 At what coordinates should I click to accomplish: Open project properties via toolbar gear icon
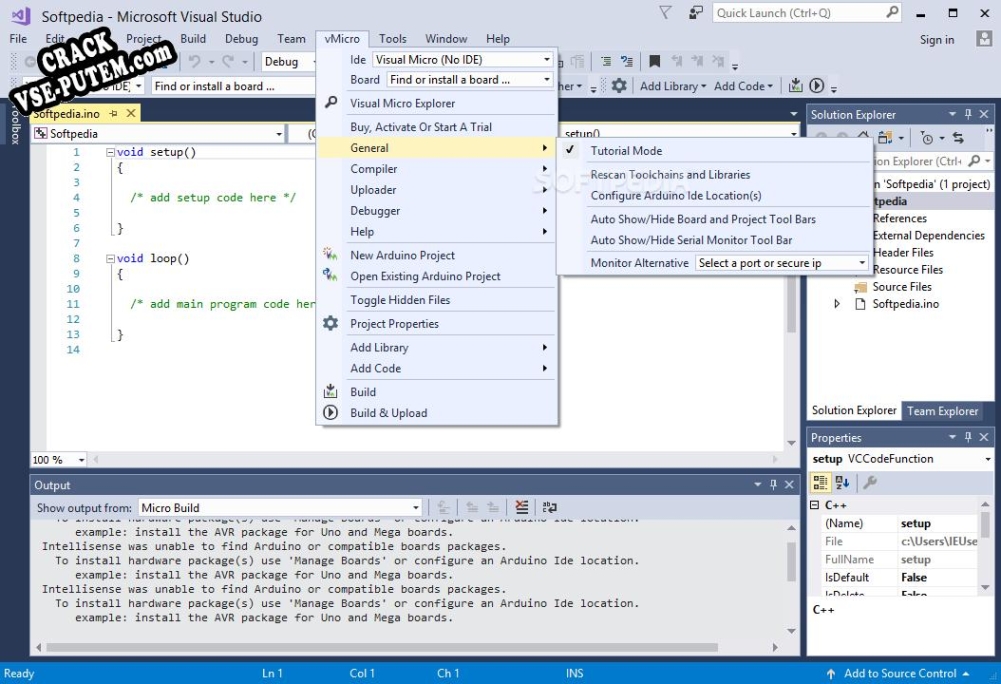click(619, 86)
